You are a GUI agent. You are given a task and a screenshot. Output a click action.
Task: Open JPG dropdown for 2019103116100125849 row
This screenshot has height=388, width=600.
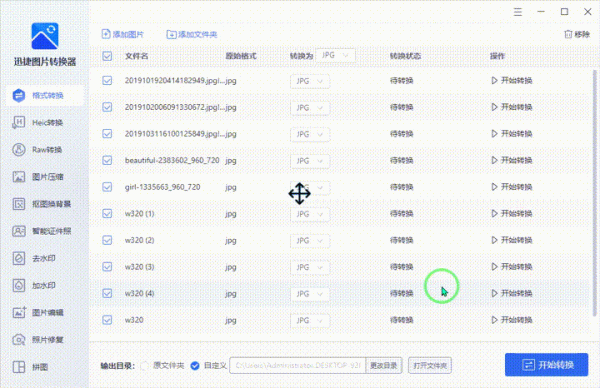310,134
